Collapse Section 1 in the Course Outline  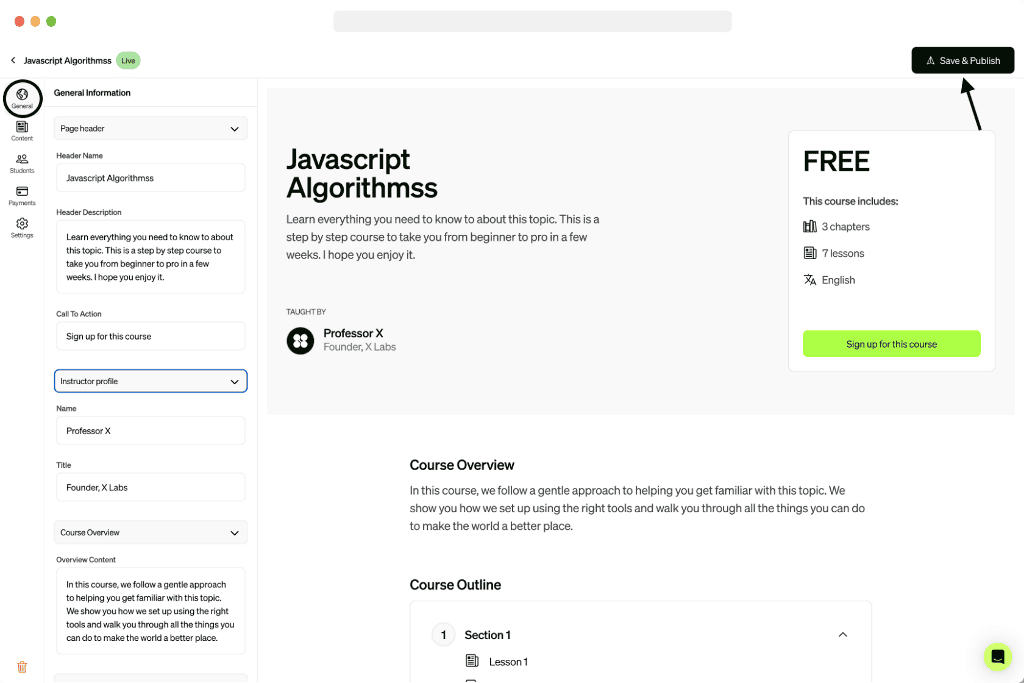click(x=842, y=635)
